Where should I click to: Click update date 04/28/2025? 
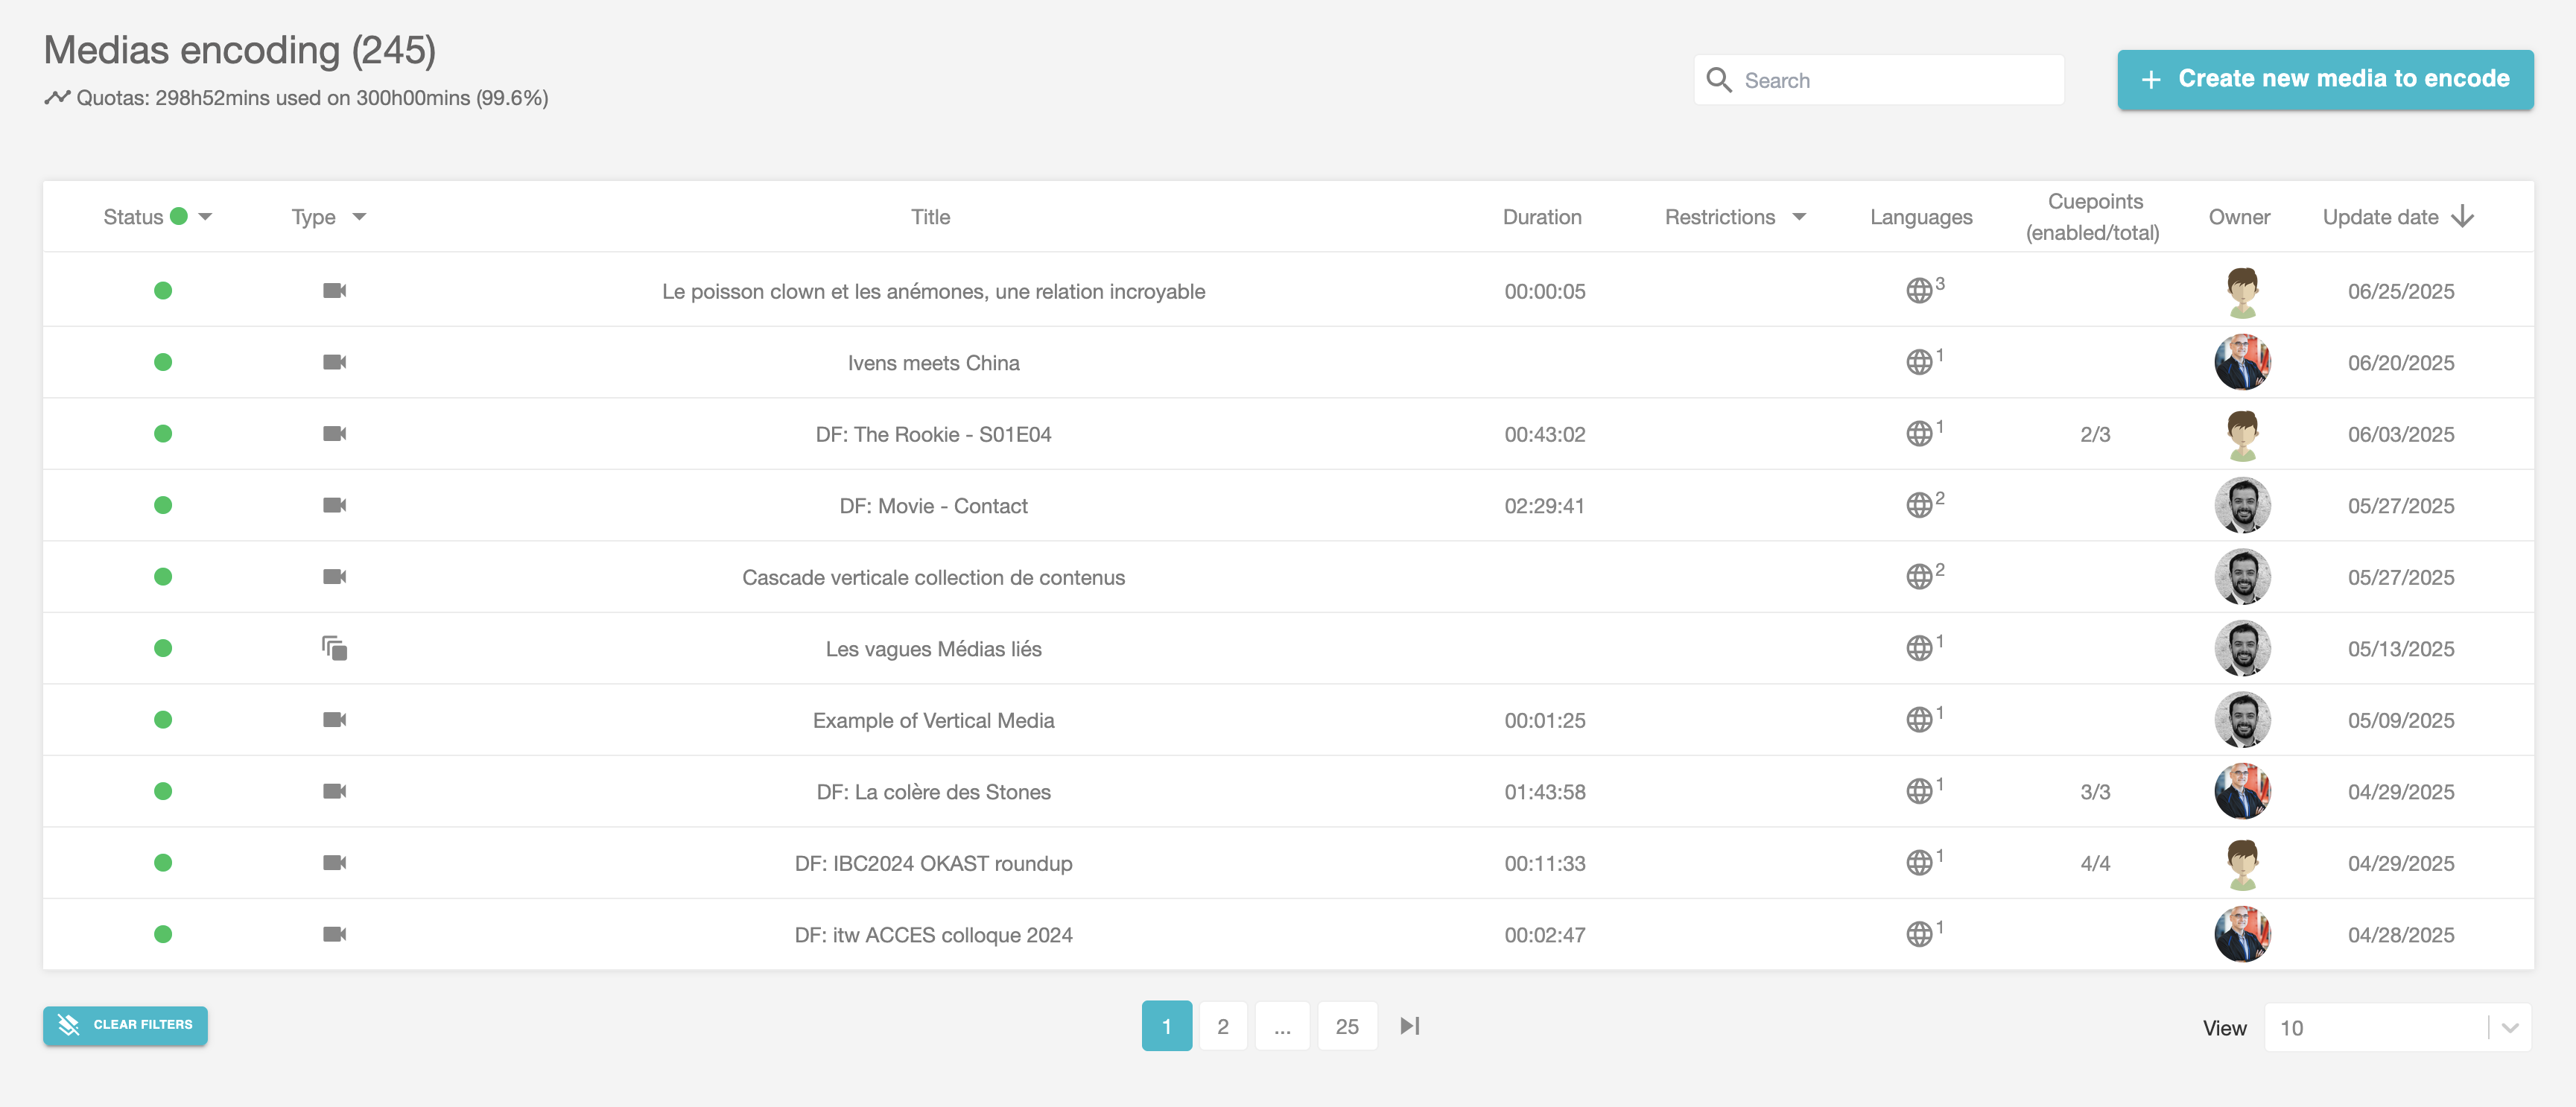coord(2400,935)
